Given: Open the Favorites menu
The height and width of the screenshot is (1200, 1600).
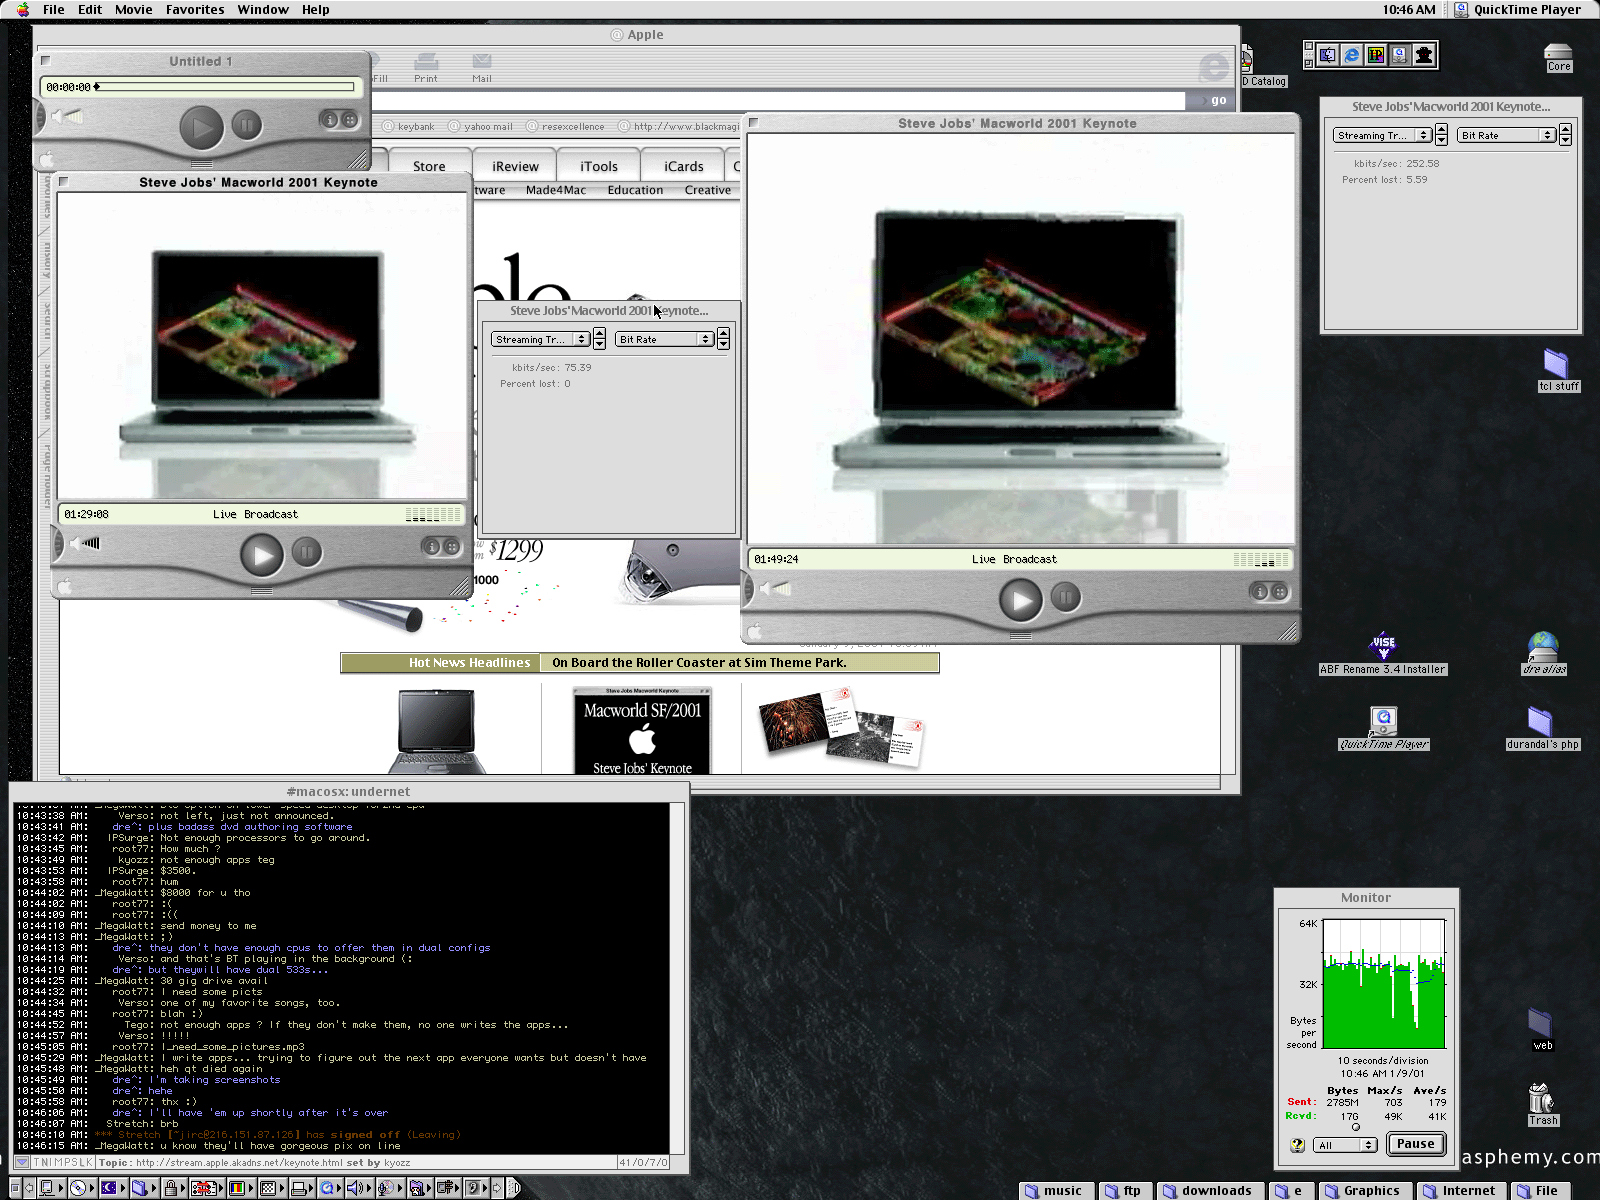Looking at the screenshot, I should pyautogui.click(x=195, y=9).
